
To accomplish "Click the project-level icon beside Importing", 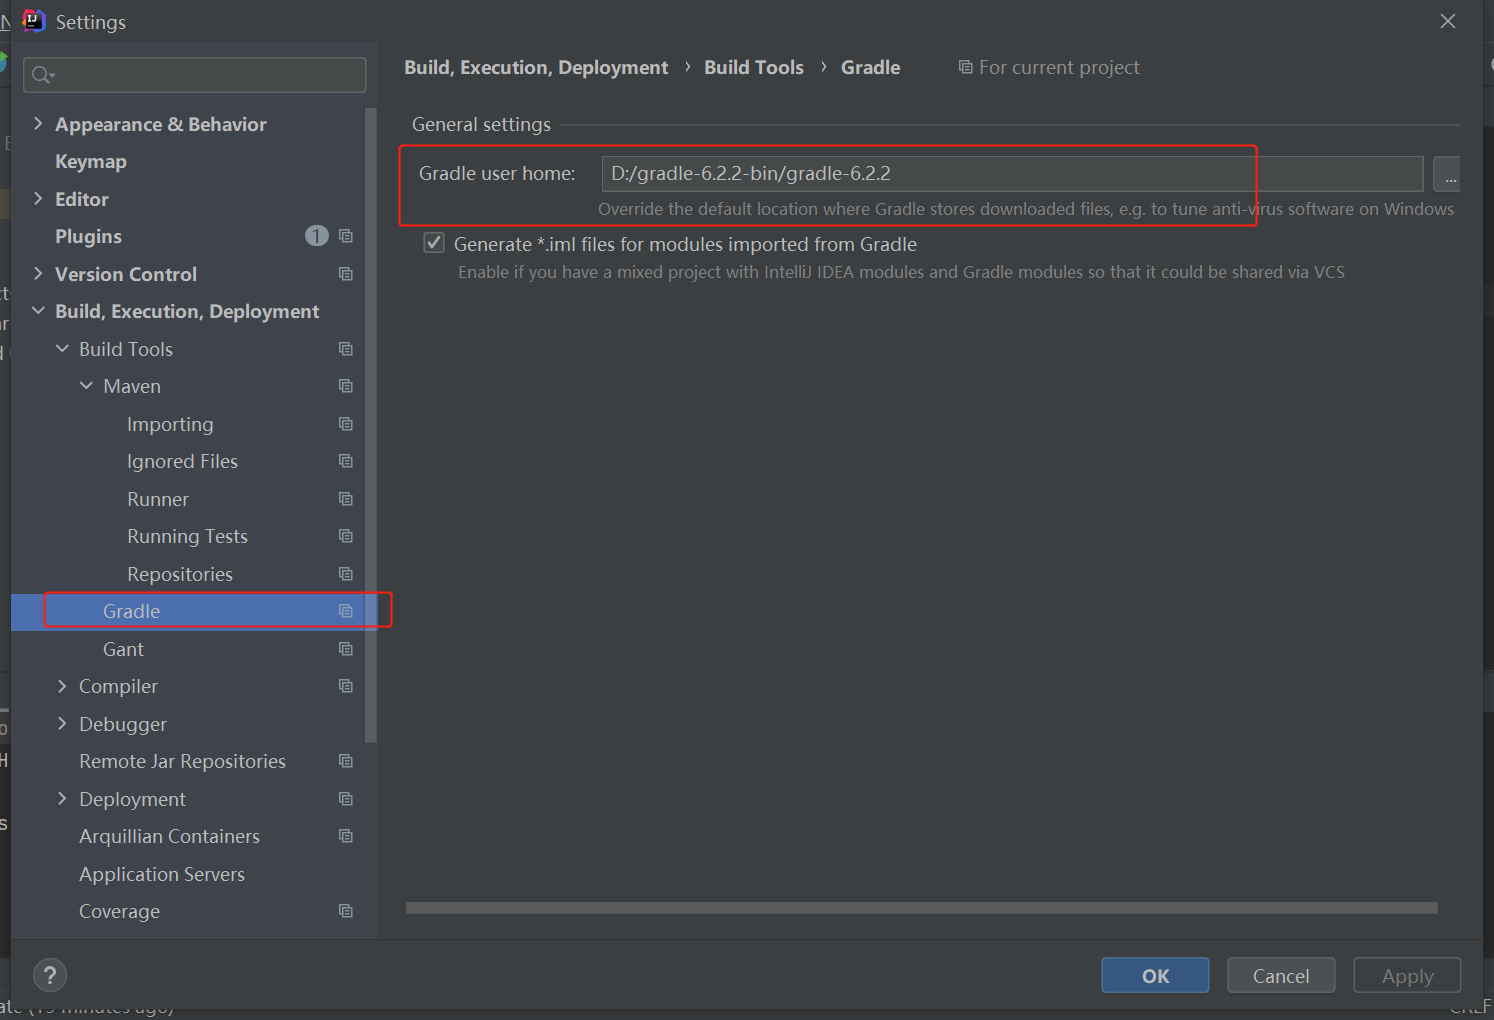I will [x=346, y=424].
